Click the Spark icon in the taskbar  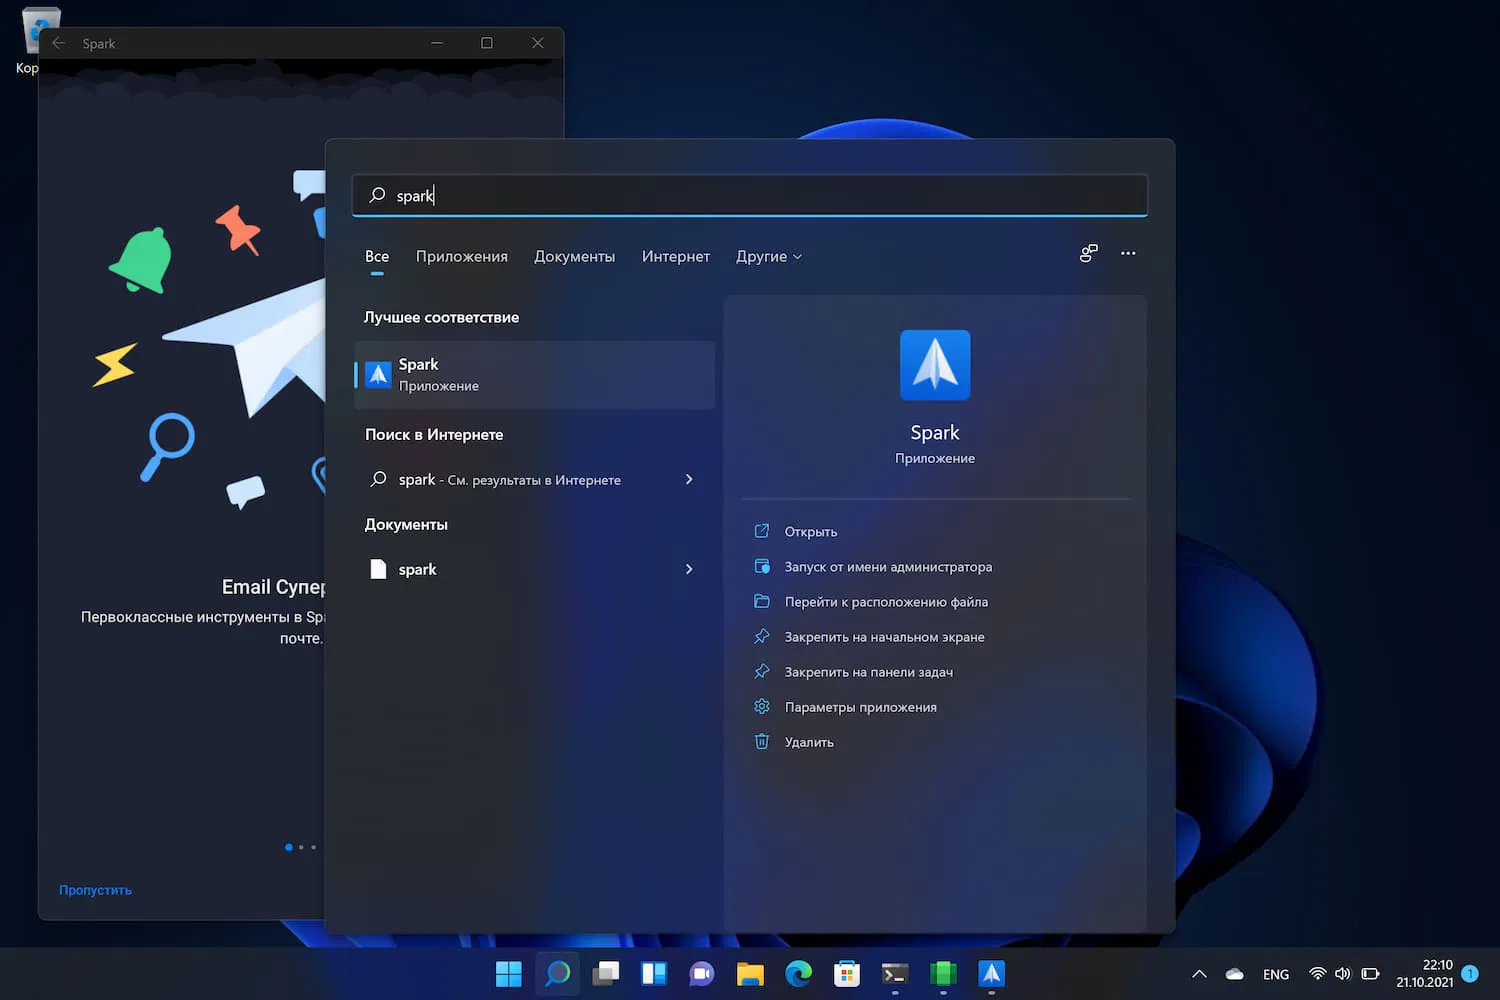tap(991, 974)
